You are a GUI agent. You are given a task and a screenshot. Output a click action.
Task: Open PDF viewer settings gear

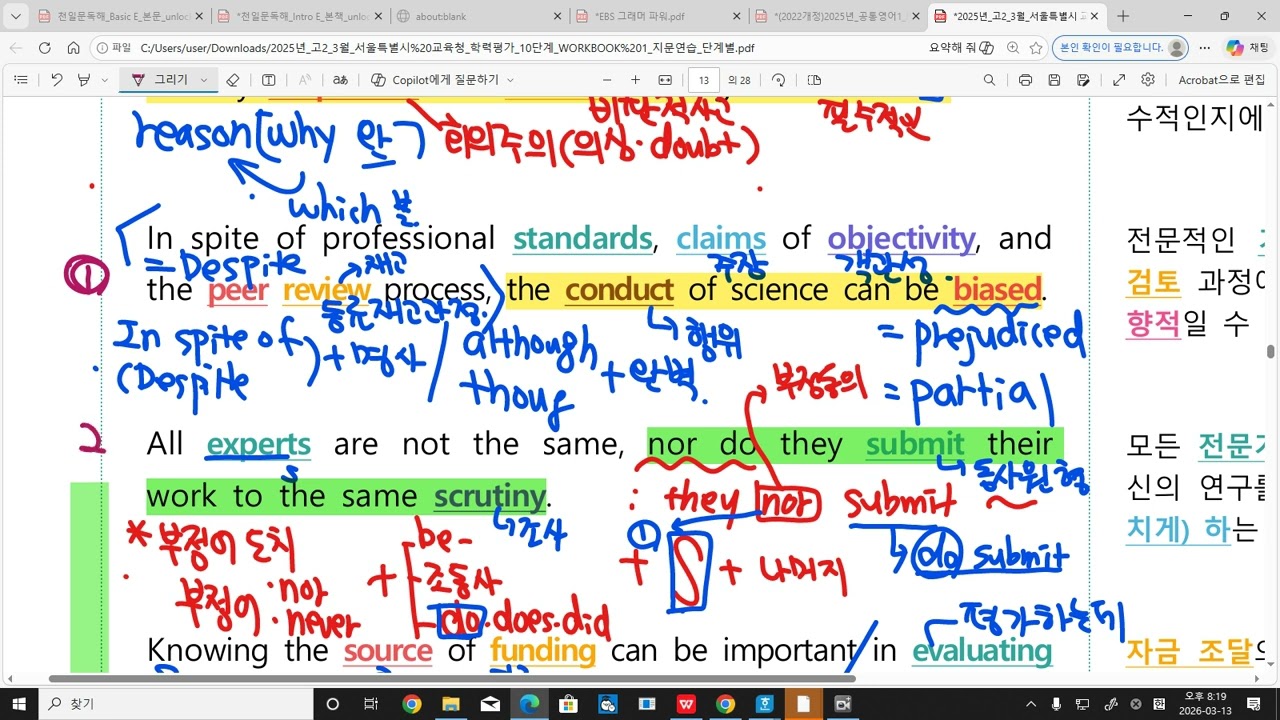[1148, 80]
